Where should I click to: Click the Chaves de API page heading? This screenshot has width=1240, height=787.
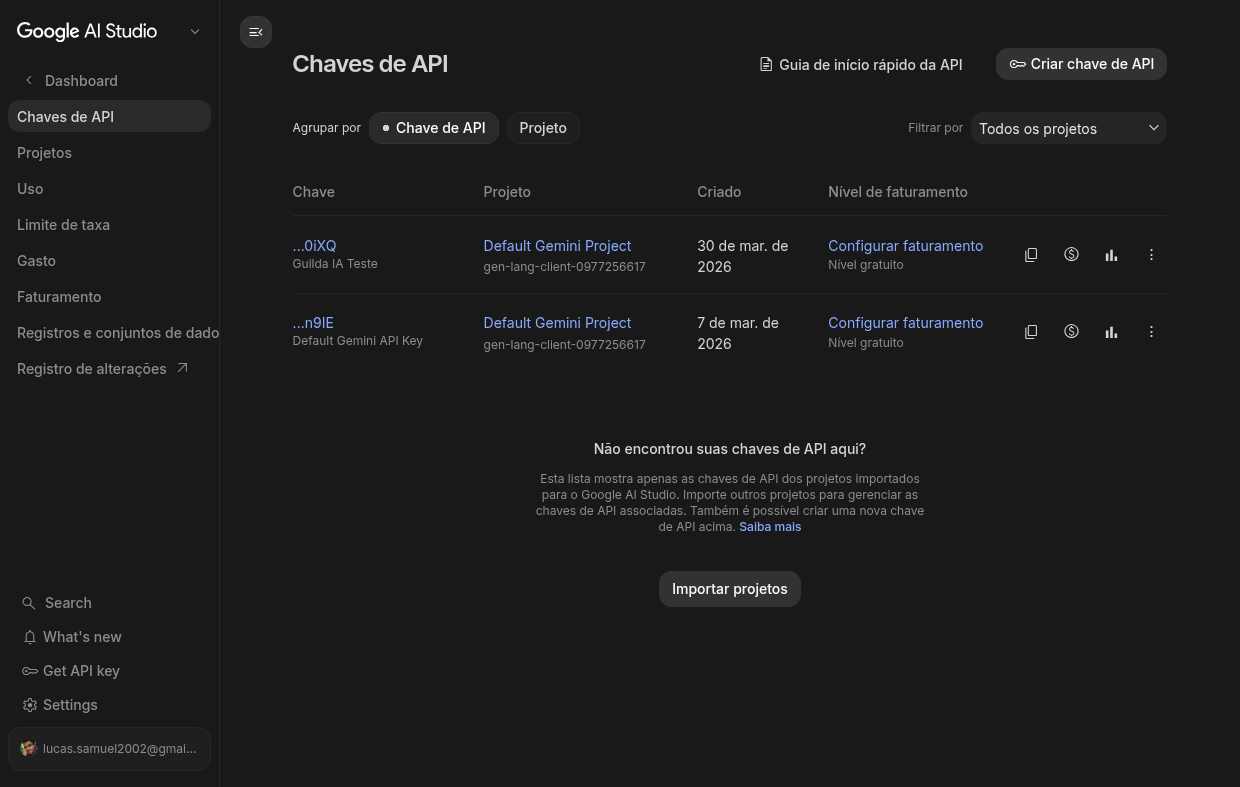click(x=370, y=64)
